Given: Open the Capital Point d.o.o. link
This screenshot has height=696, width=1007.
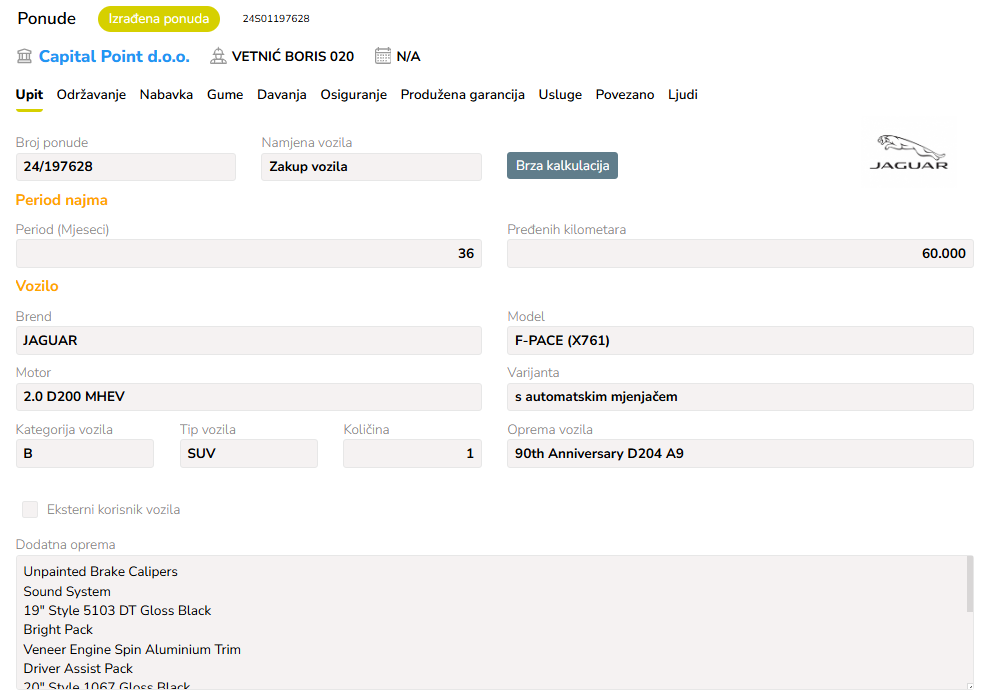Looking at the screenshot, I should tap(114, 56).
